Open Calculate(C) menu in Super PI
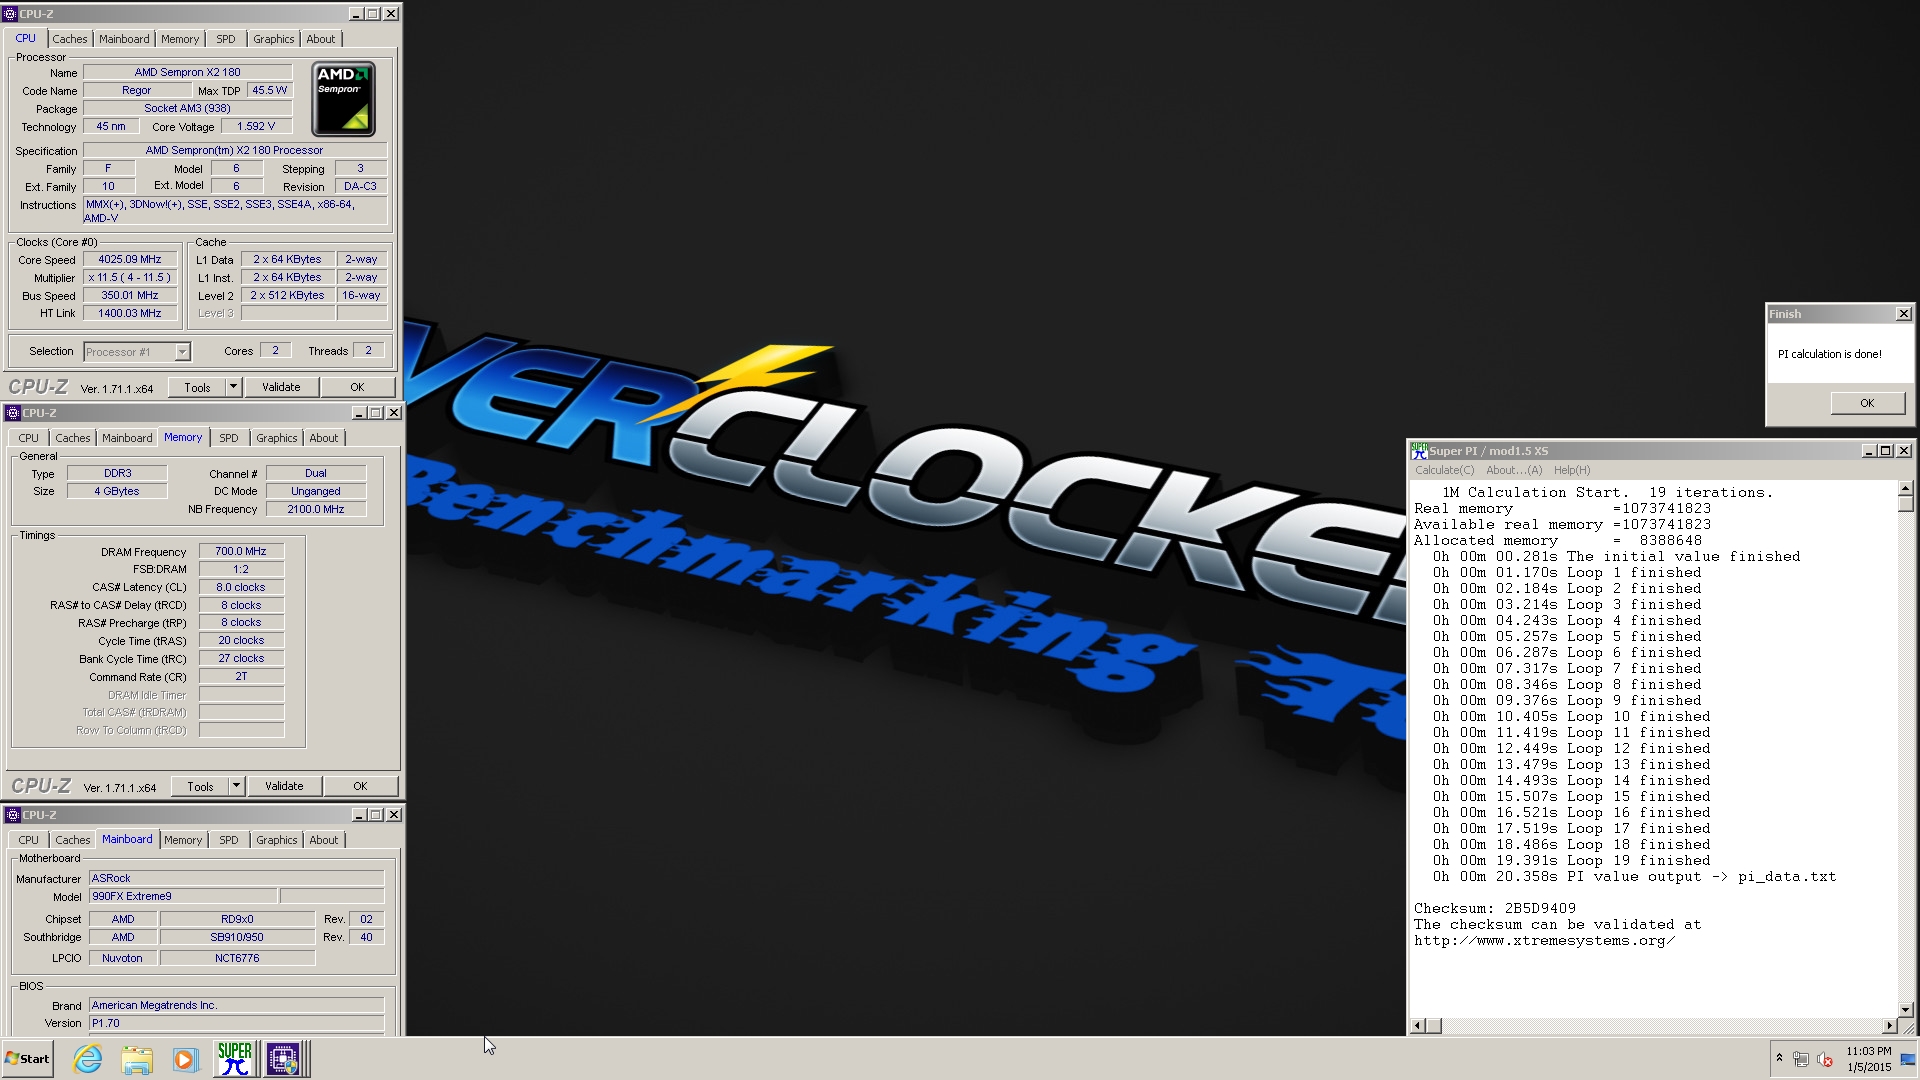Image resolution: width=1920 pixels, height=1080 pixels. [x=1444, y=470]
